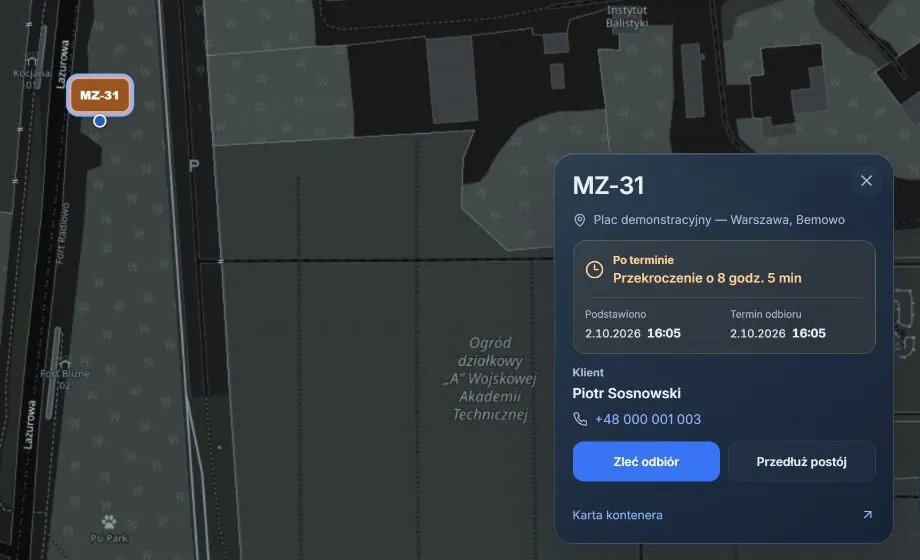The height and width of the screenshot is (560, 920).
Task: Click the phone handset icon
Action: tap(580, 419)
